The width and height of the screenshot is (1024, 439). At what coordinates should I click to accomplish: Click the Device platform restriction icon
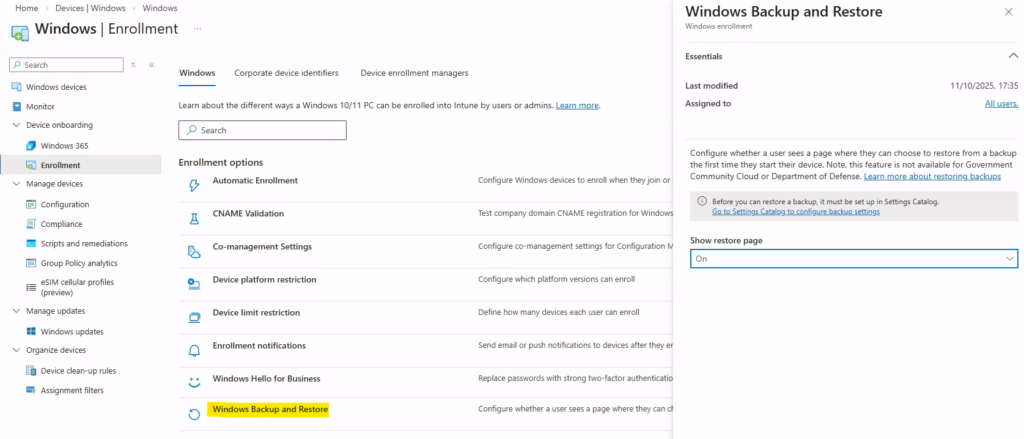click(x=193, y=283)
